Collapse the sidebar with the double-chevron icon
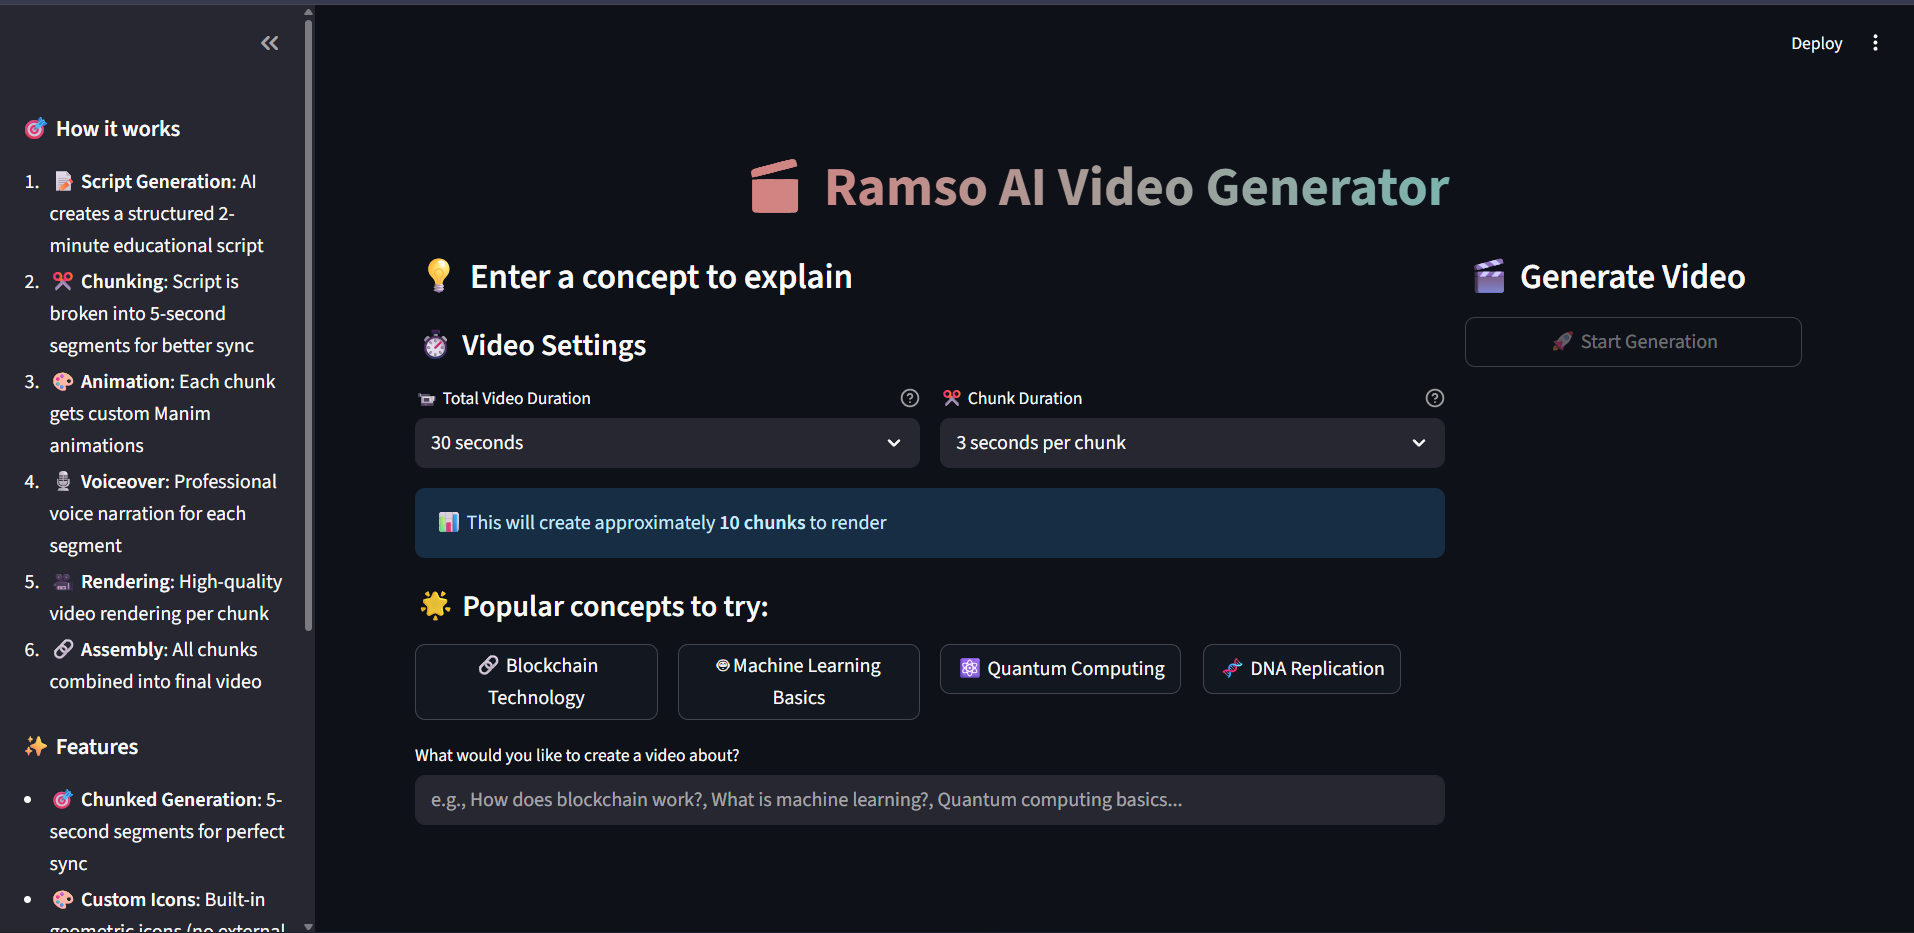Image resolution: width=1914 pixels, height=933 pixels. 270,43
